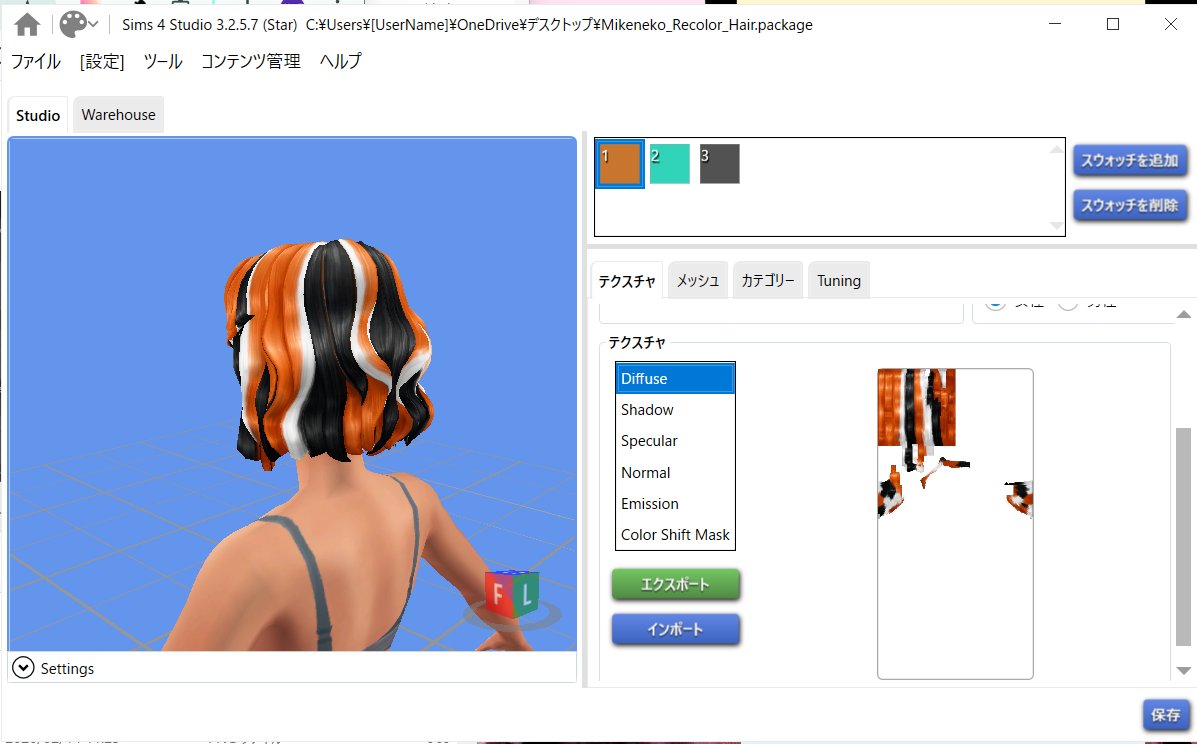
Task: Open the メッシュ tab
Action: click(x=698, y=281)
